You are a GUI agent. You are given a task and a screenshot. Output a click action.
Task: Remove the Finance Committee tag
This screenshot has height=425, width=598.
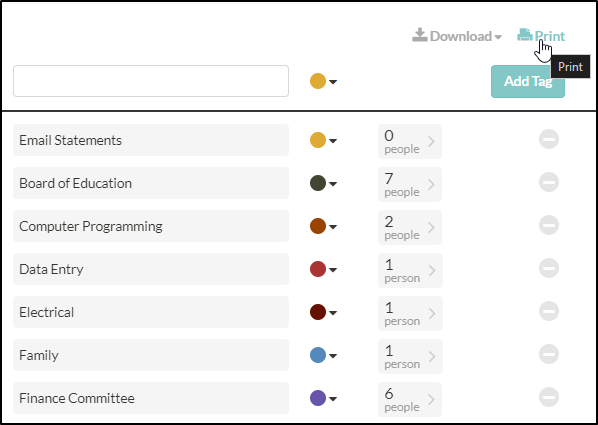549,397
